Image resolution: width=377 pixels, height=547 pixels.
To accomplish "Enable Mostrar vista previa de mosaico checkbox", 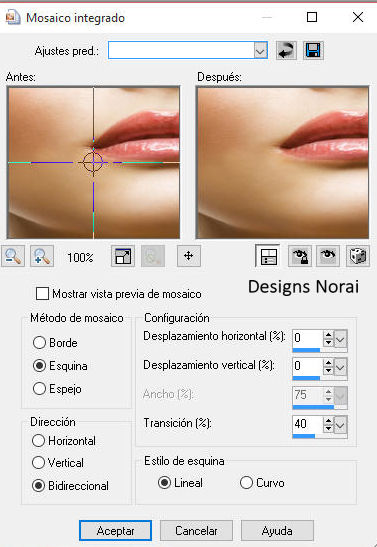I will pyautogui.click(x=42, y=294).
